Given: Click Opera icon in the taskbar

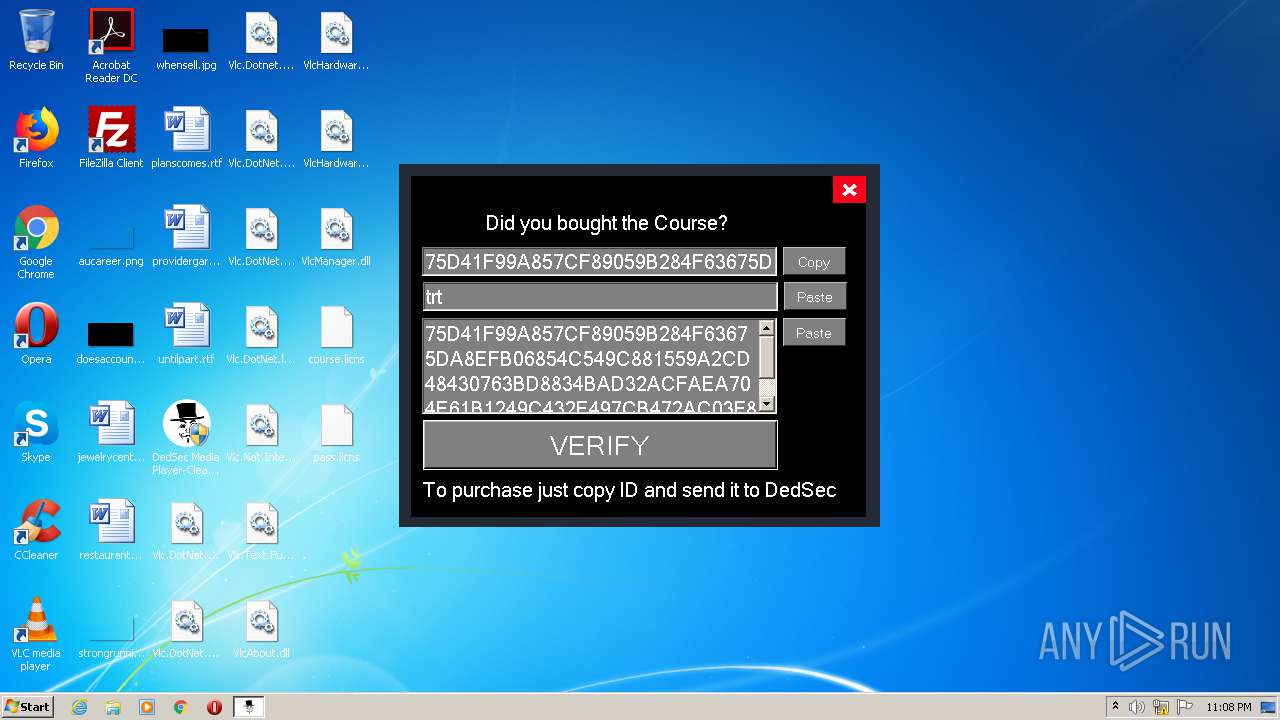Looking at the screenshot, I should click(214, 707).
